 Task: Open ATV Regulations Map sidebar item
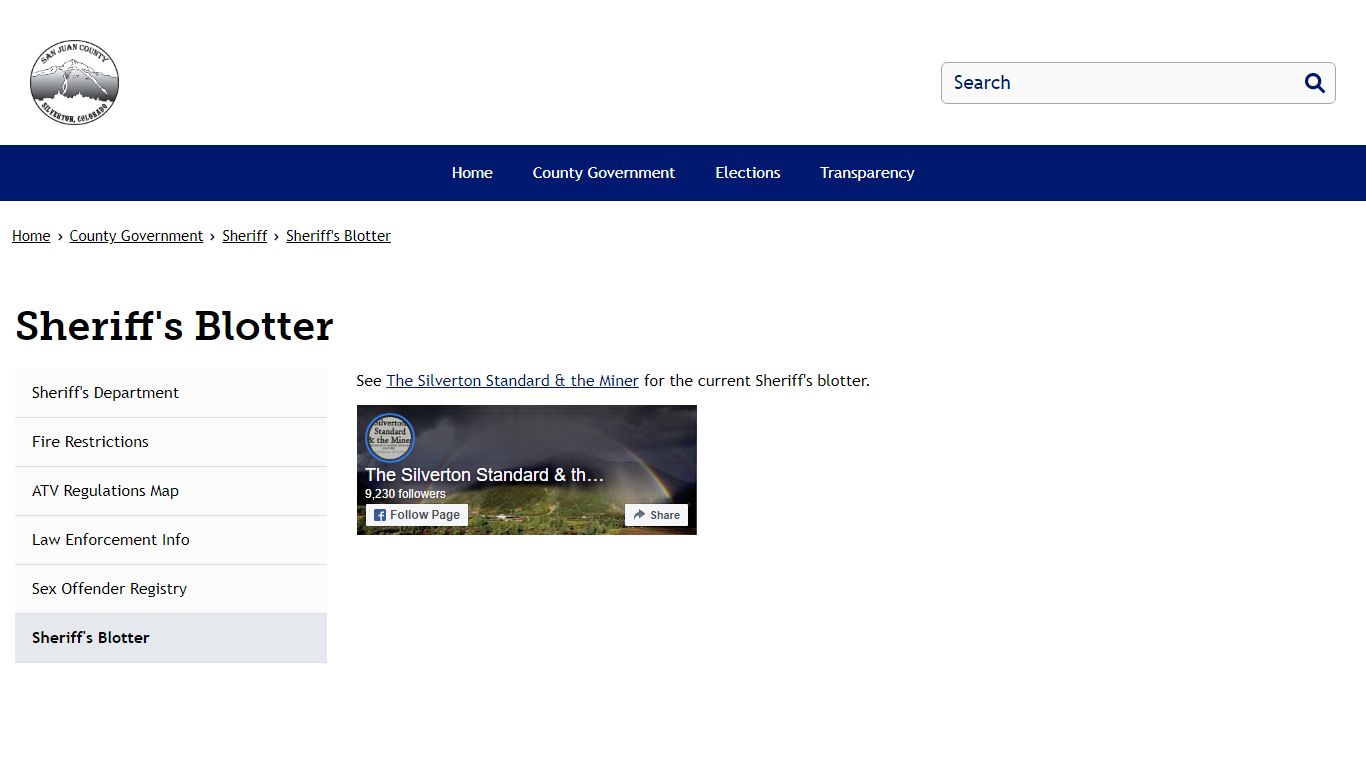[x=171, y=491]
